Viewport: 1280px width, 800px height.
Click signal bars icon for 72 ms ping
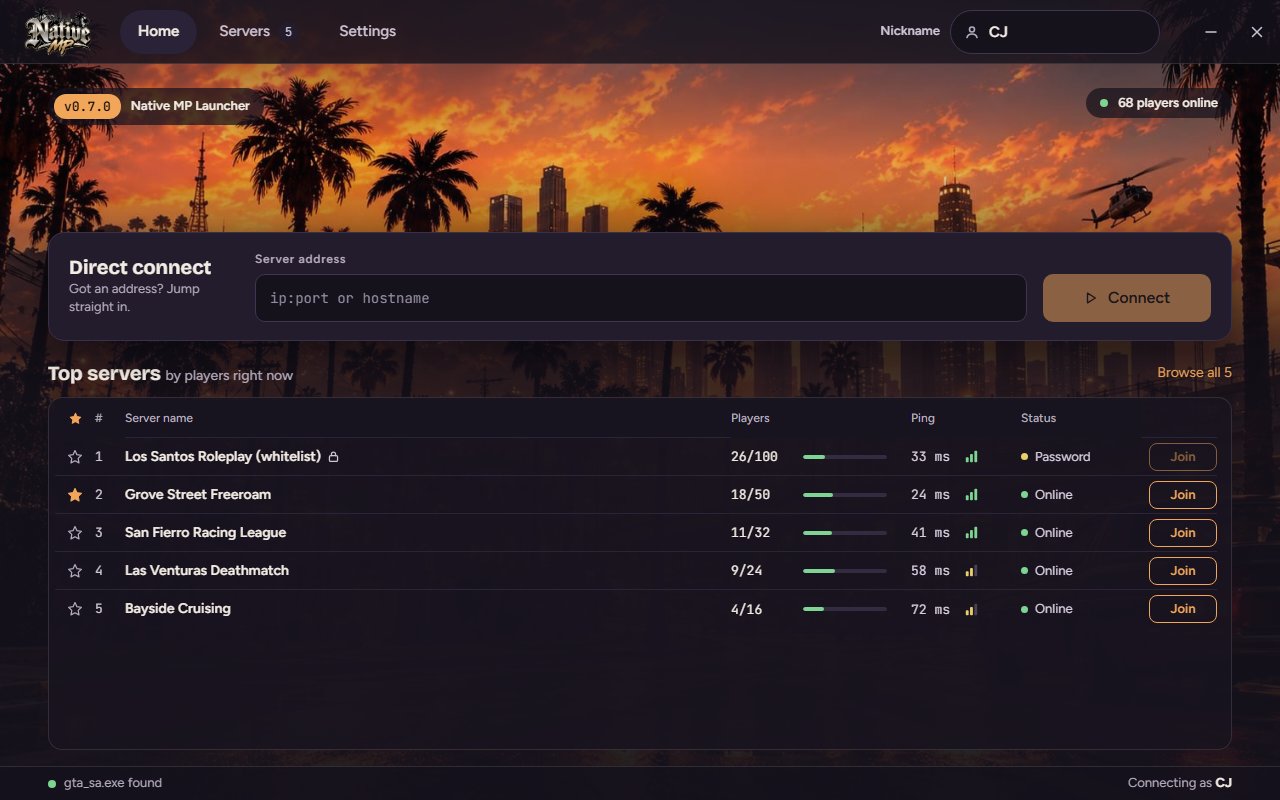971,609
